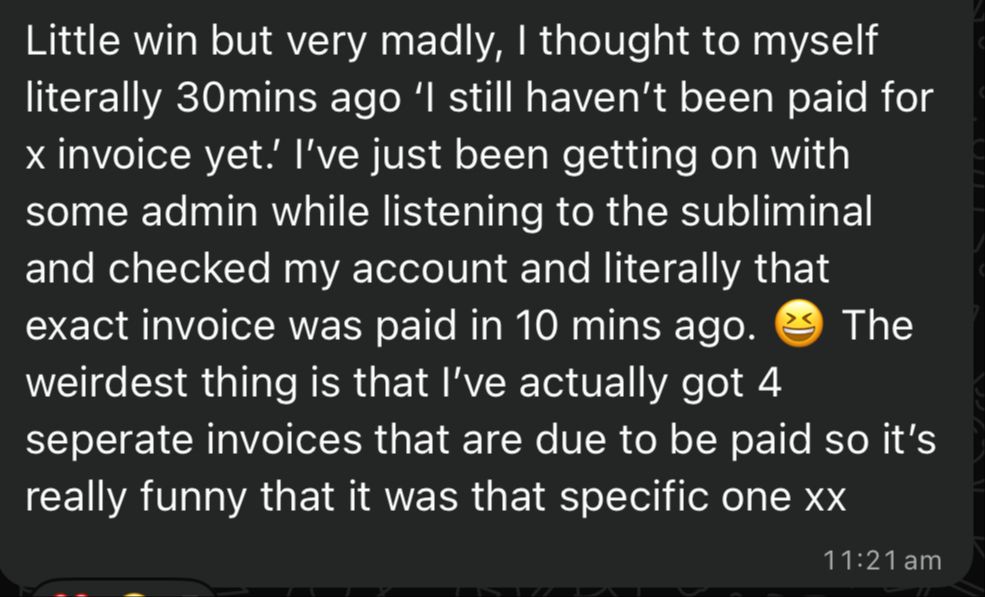Click the word 'weirdest' in the message

[106, 383]
